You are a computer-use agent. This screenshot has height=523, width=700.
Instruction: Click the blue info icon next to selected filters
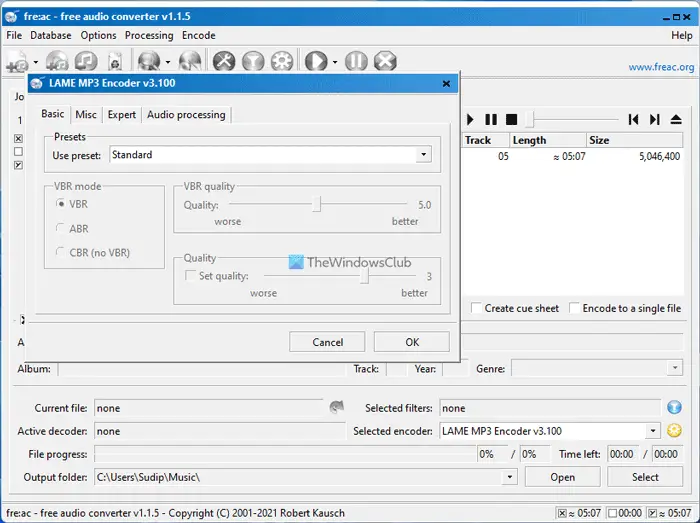click(x=674, y=407)
